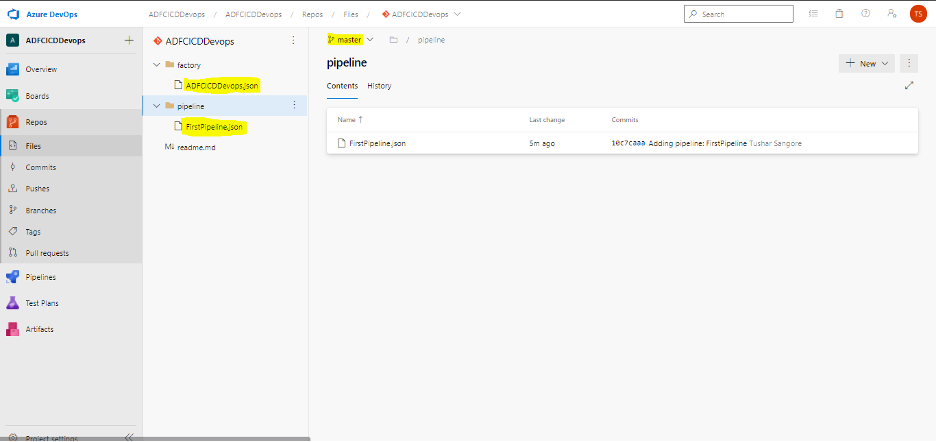Click the Repos icon
The height and width of the screenshot is (442, 936).
13,122
